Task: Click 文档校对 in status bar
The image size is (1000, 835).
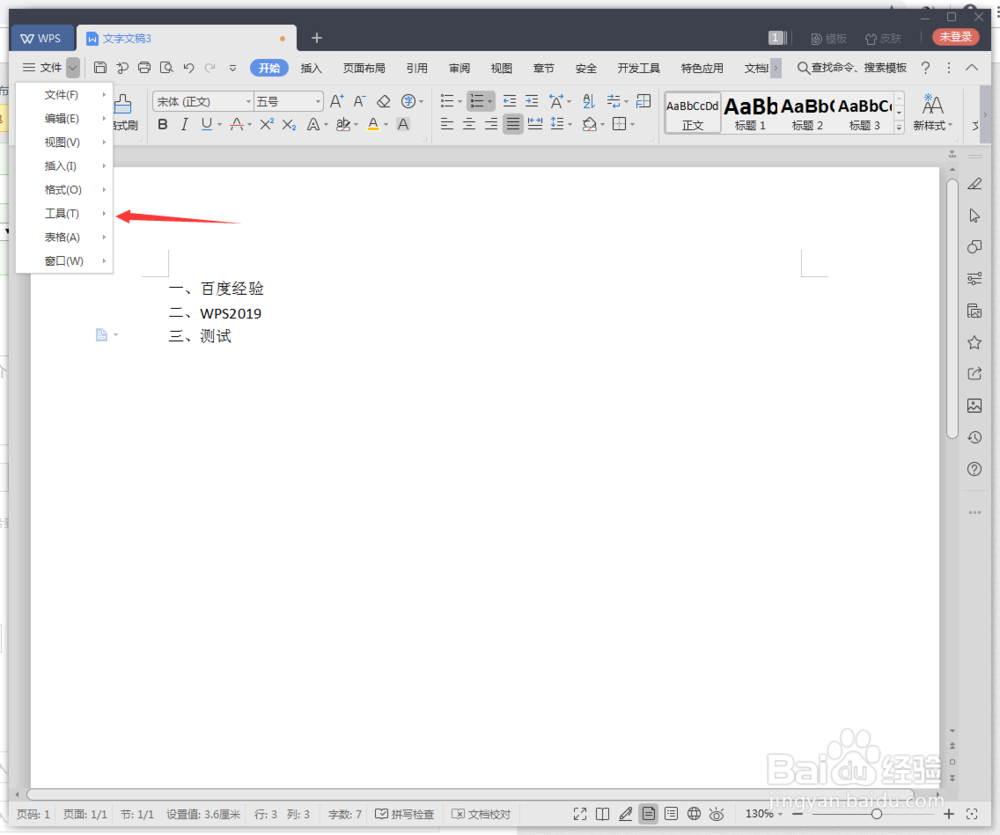Action: (x=481, y=814)
